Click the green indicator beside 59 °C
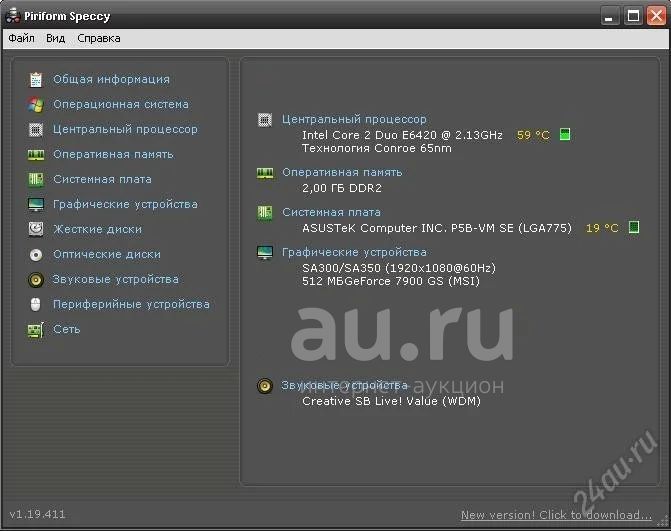This screenshot has width=671, height=531. point(565,135)
